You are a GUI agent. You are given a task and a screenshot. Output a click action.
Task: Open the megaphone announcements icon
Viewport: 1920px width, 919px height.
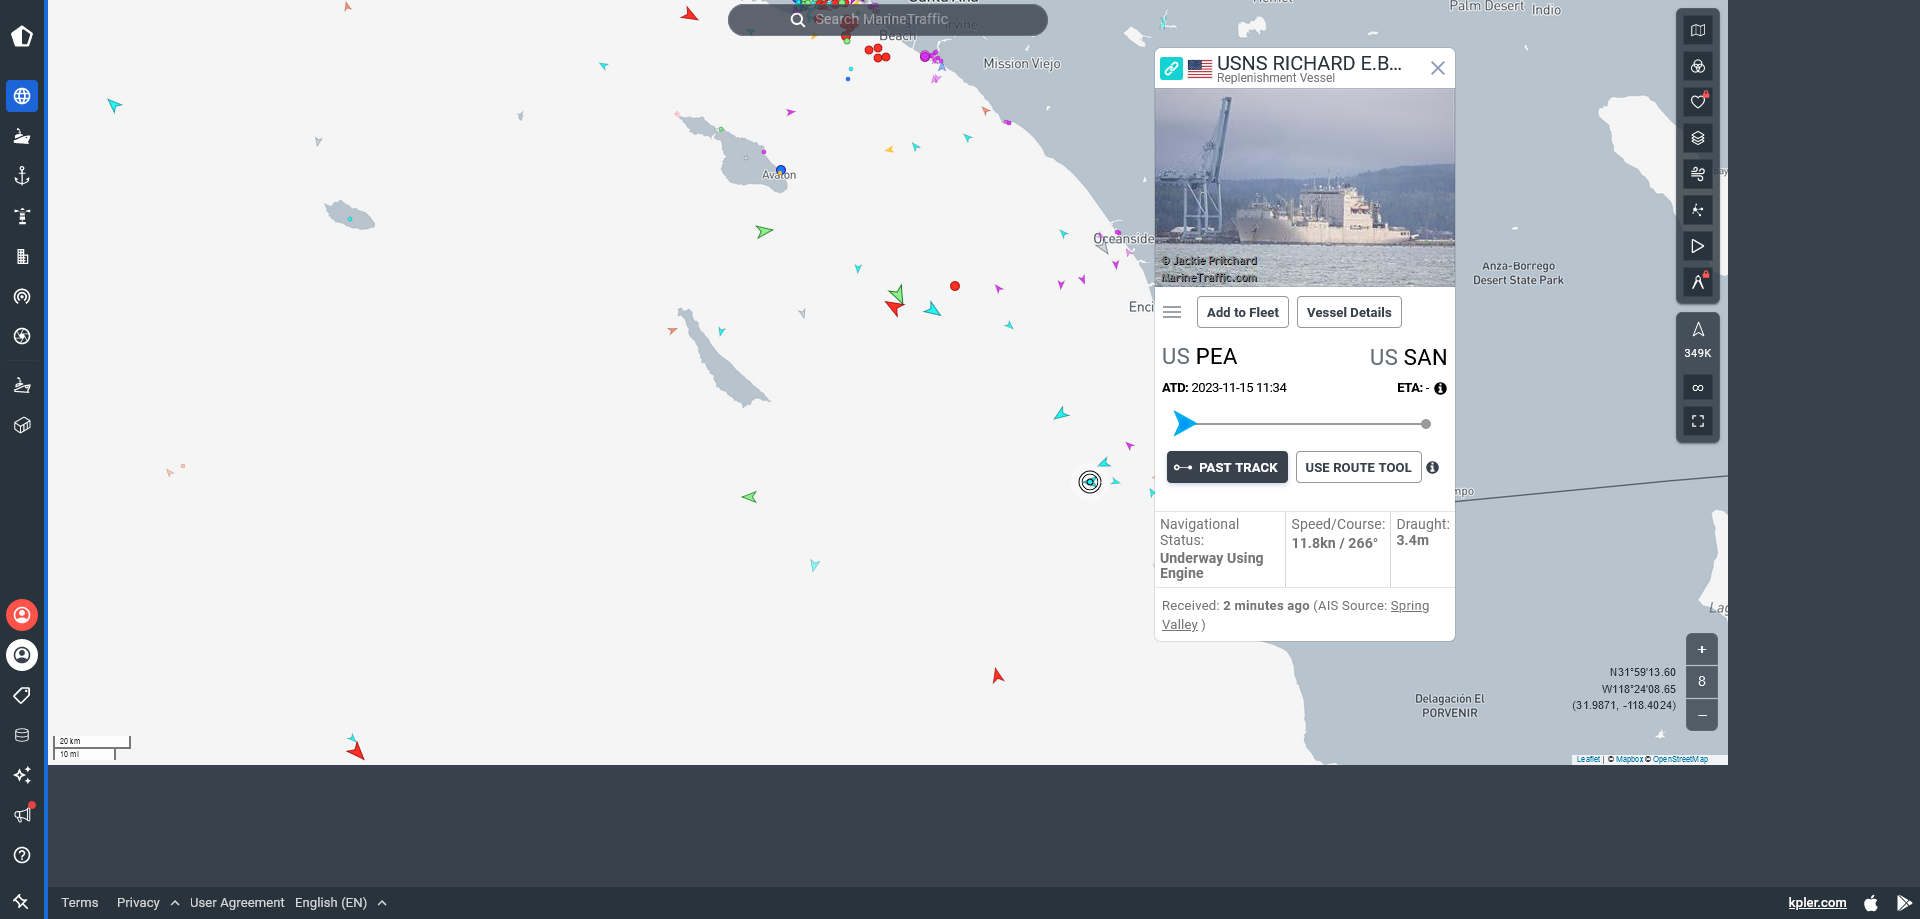pyautogui.click(x=22, y=815)
